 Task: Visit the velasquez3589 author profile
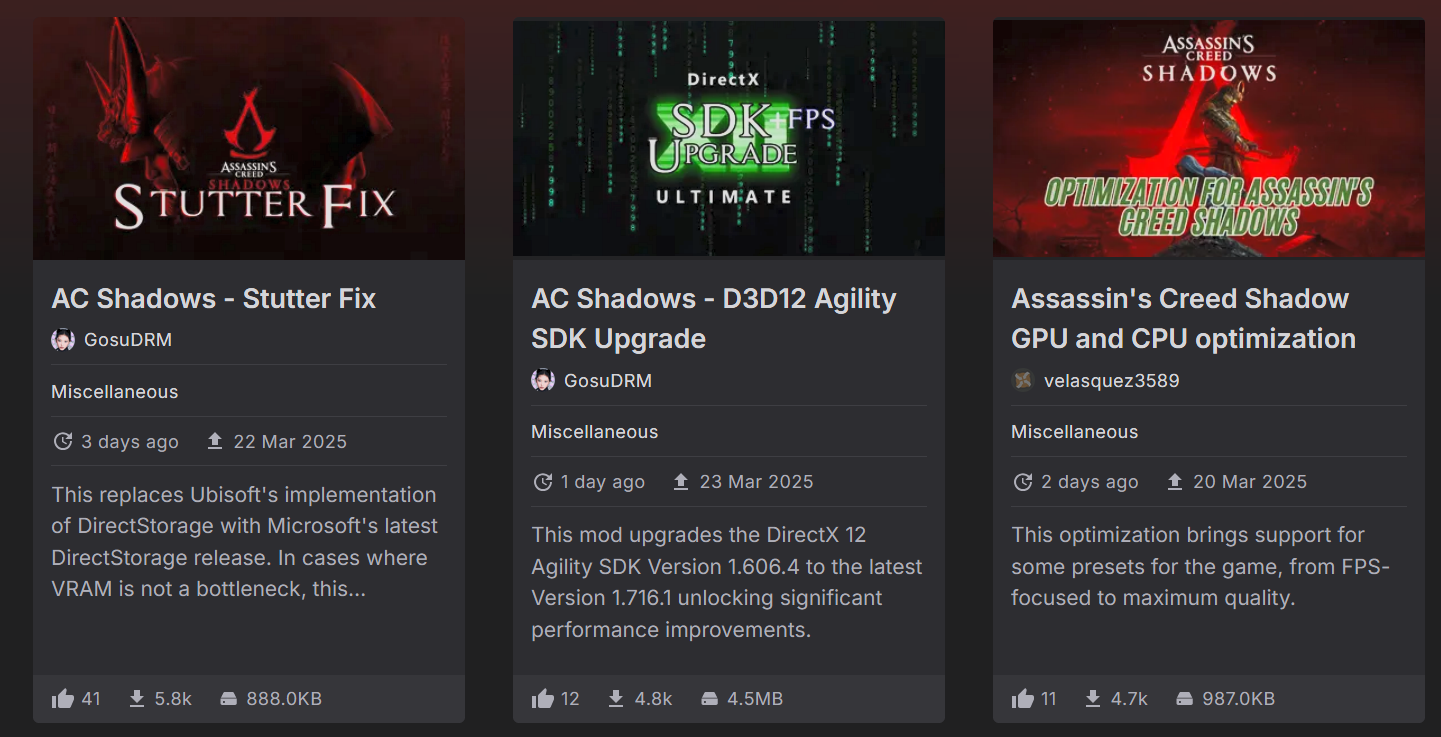coord(1111,380)
